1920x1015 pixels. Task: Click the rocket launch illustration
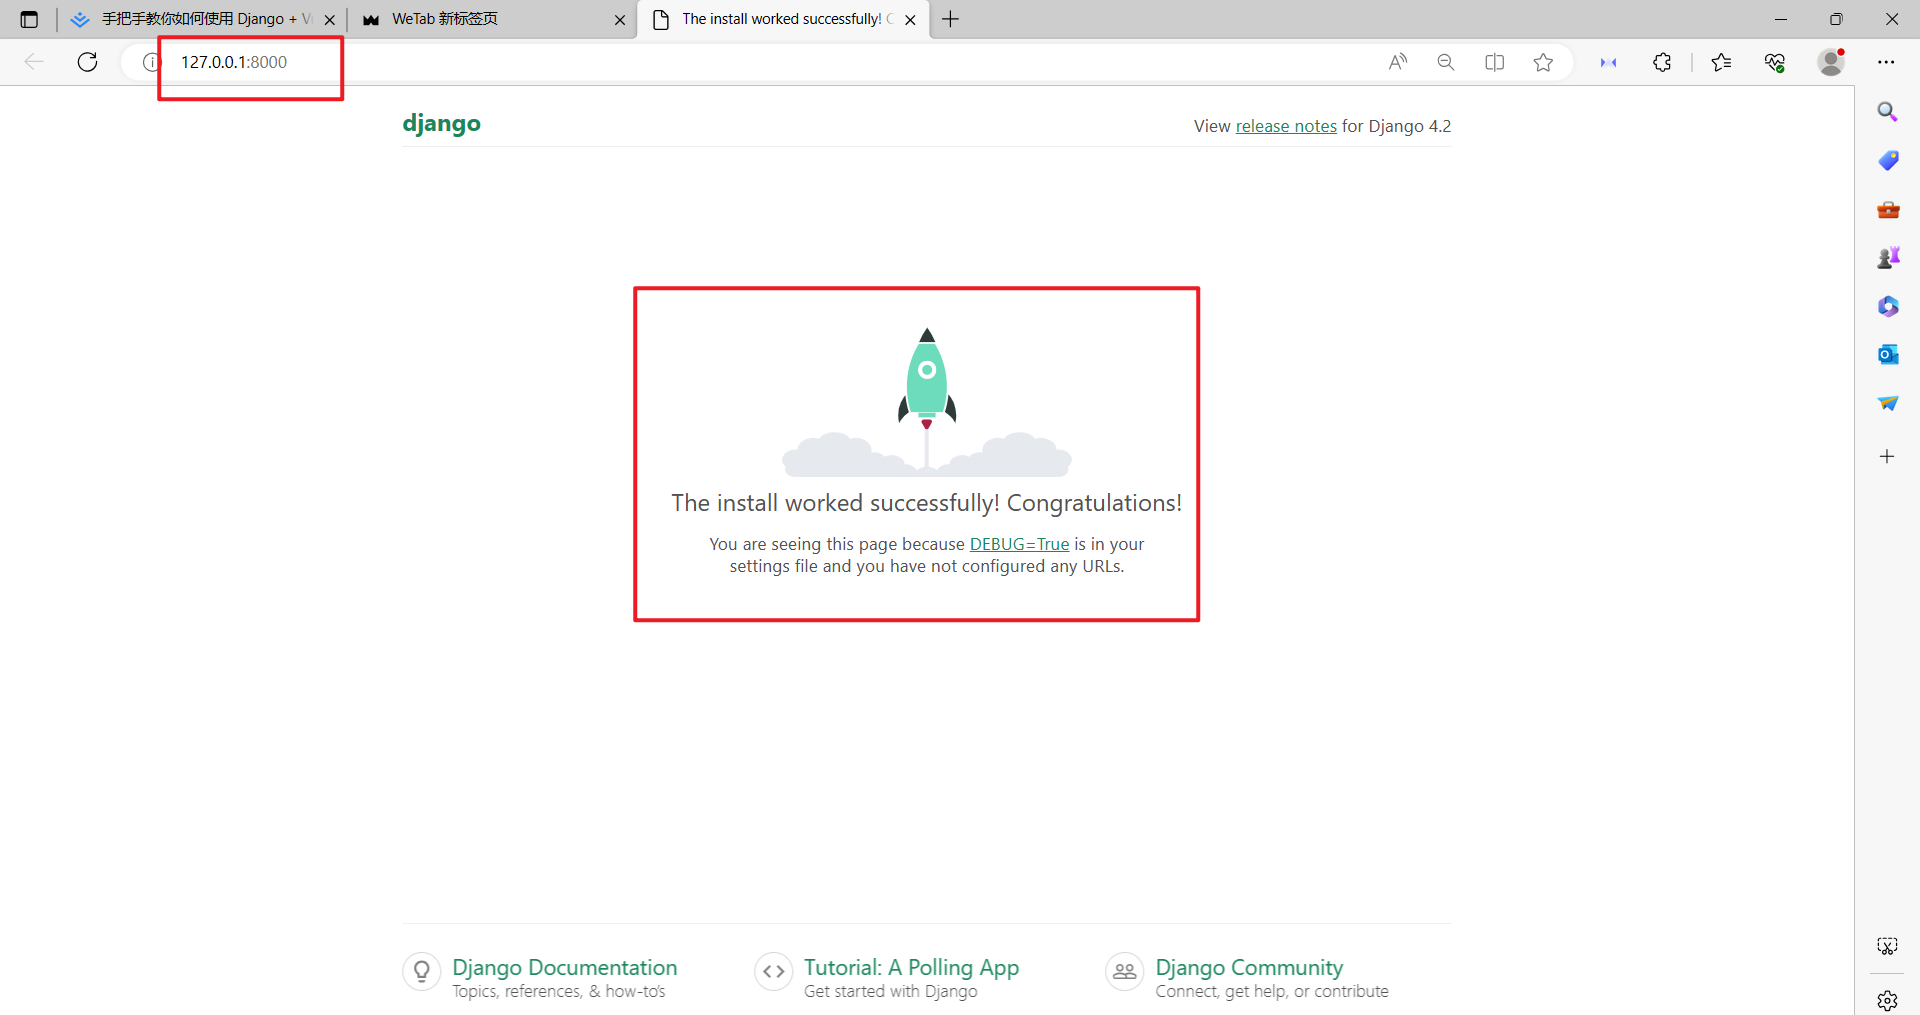point(927,402)
